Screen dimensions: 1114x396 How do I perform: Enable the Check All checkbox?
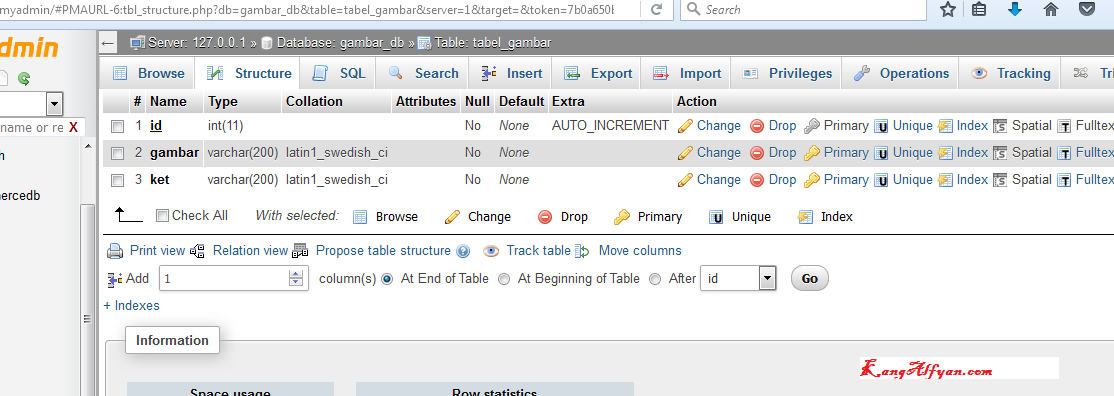coord(162,215)
